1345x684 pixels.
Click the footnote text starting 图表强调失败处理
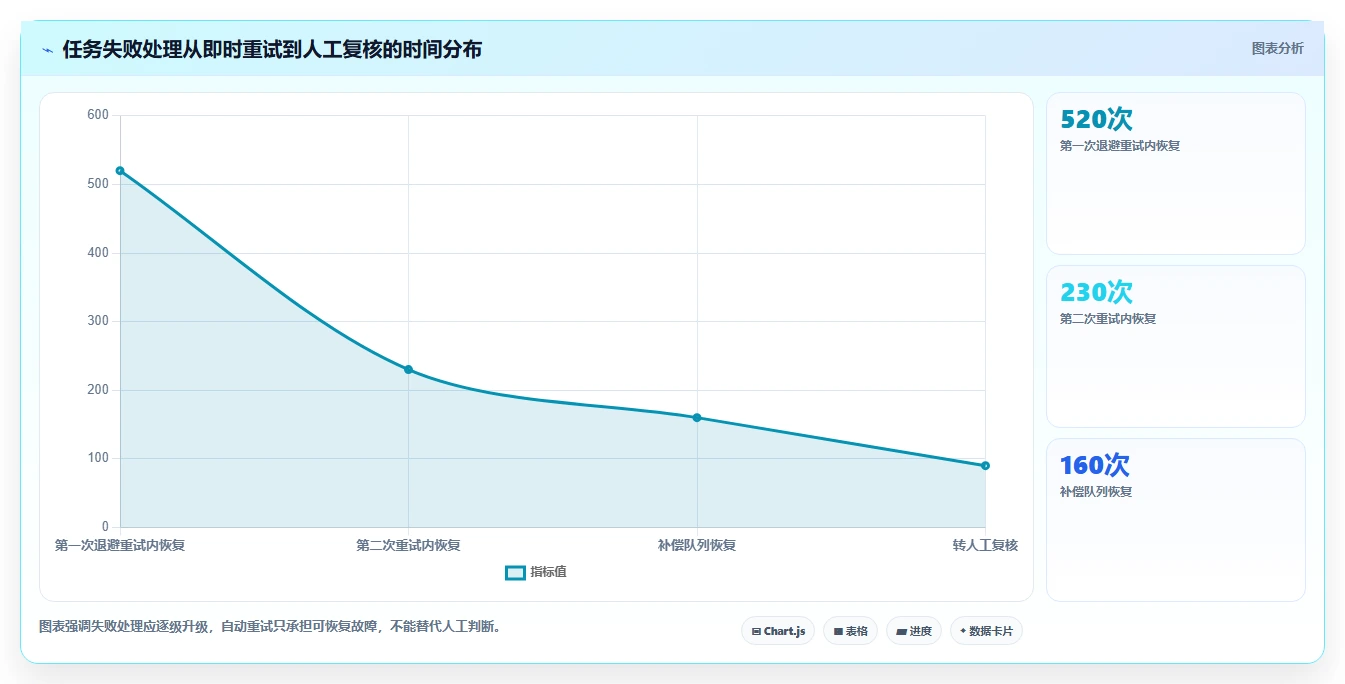click(270, 627)
